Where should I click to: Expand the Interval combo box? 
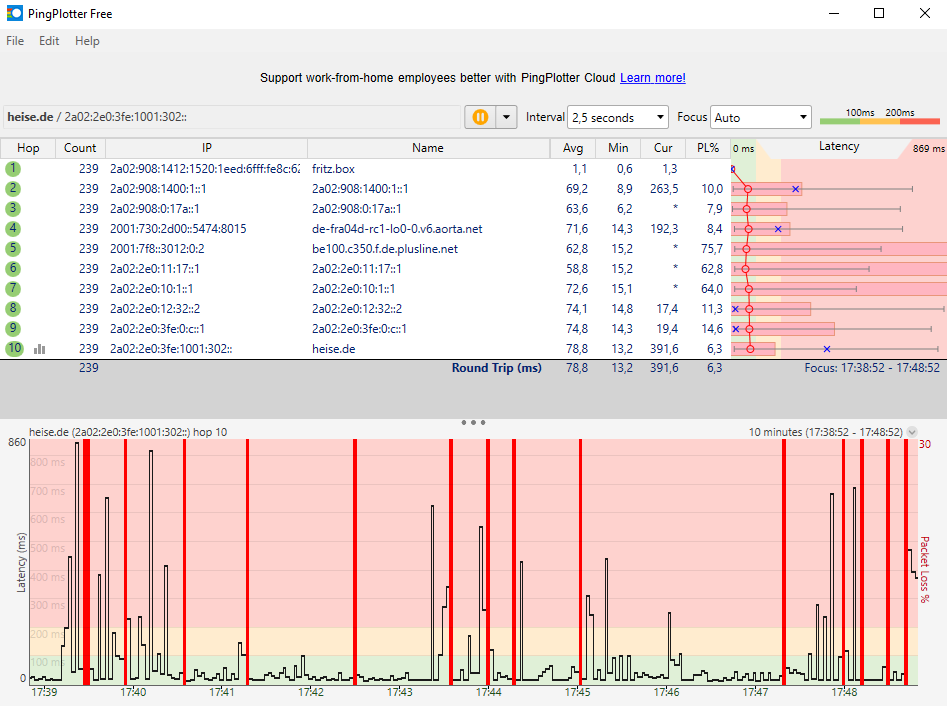click(x=617, y=117)
